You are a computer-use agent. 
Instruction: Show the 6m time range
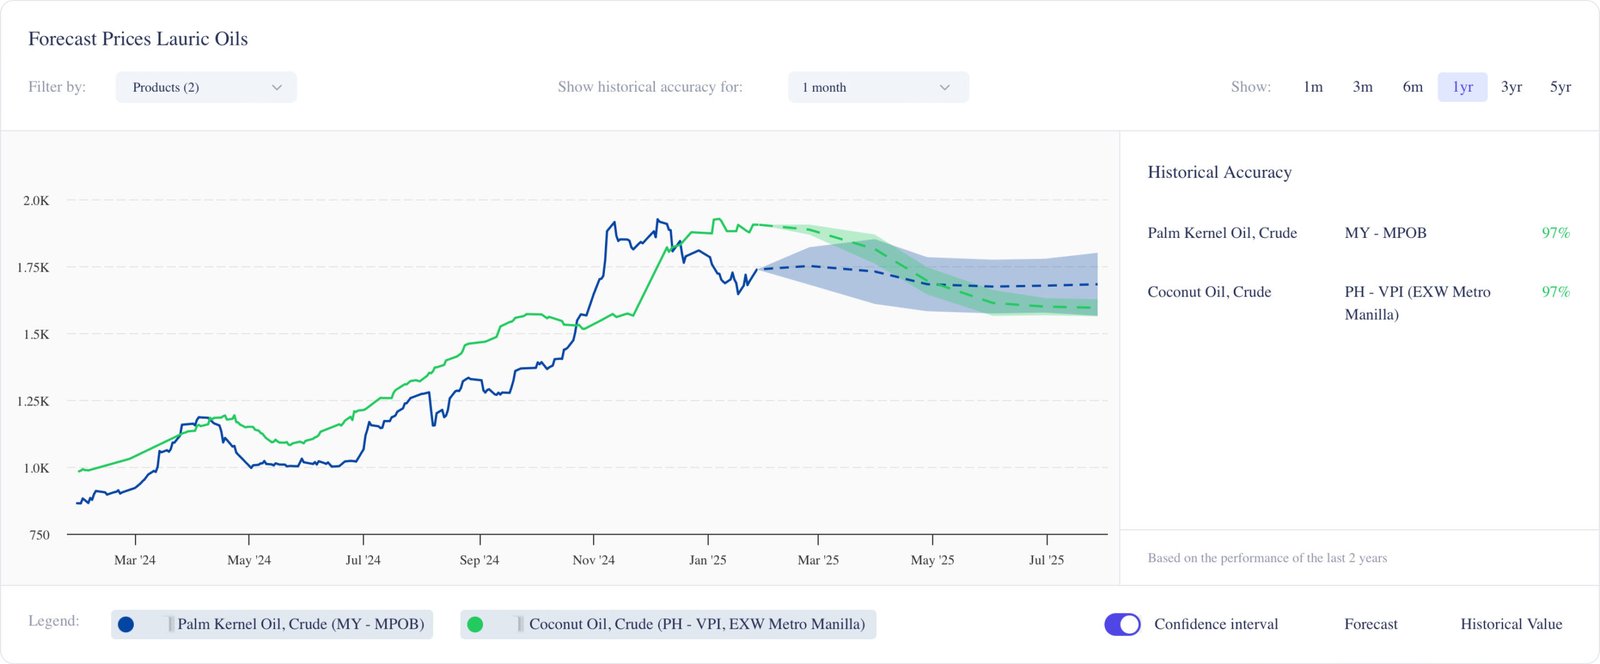[1412, 87]
